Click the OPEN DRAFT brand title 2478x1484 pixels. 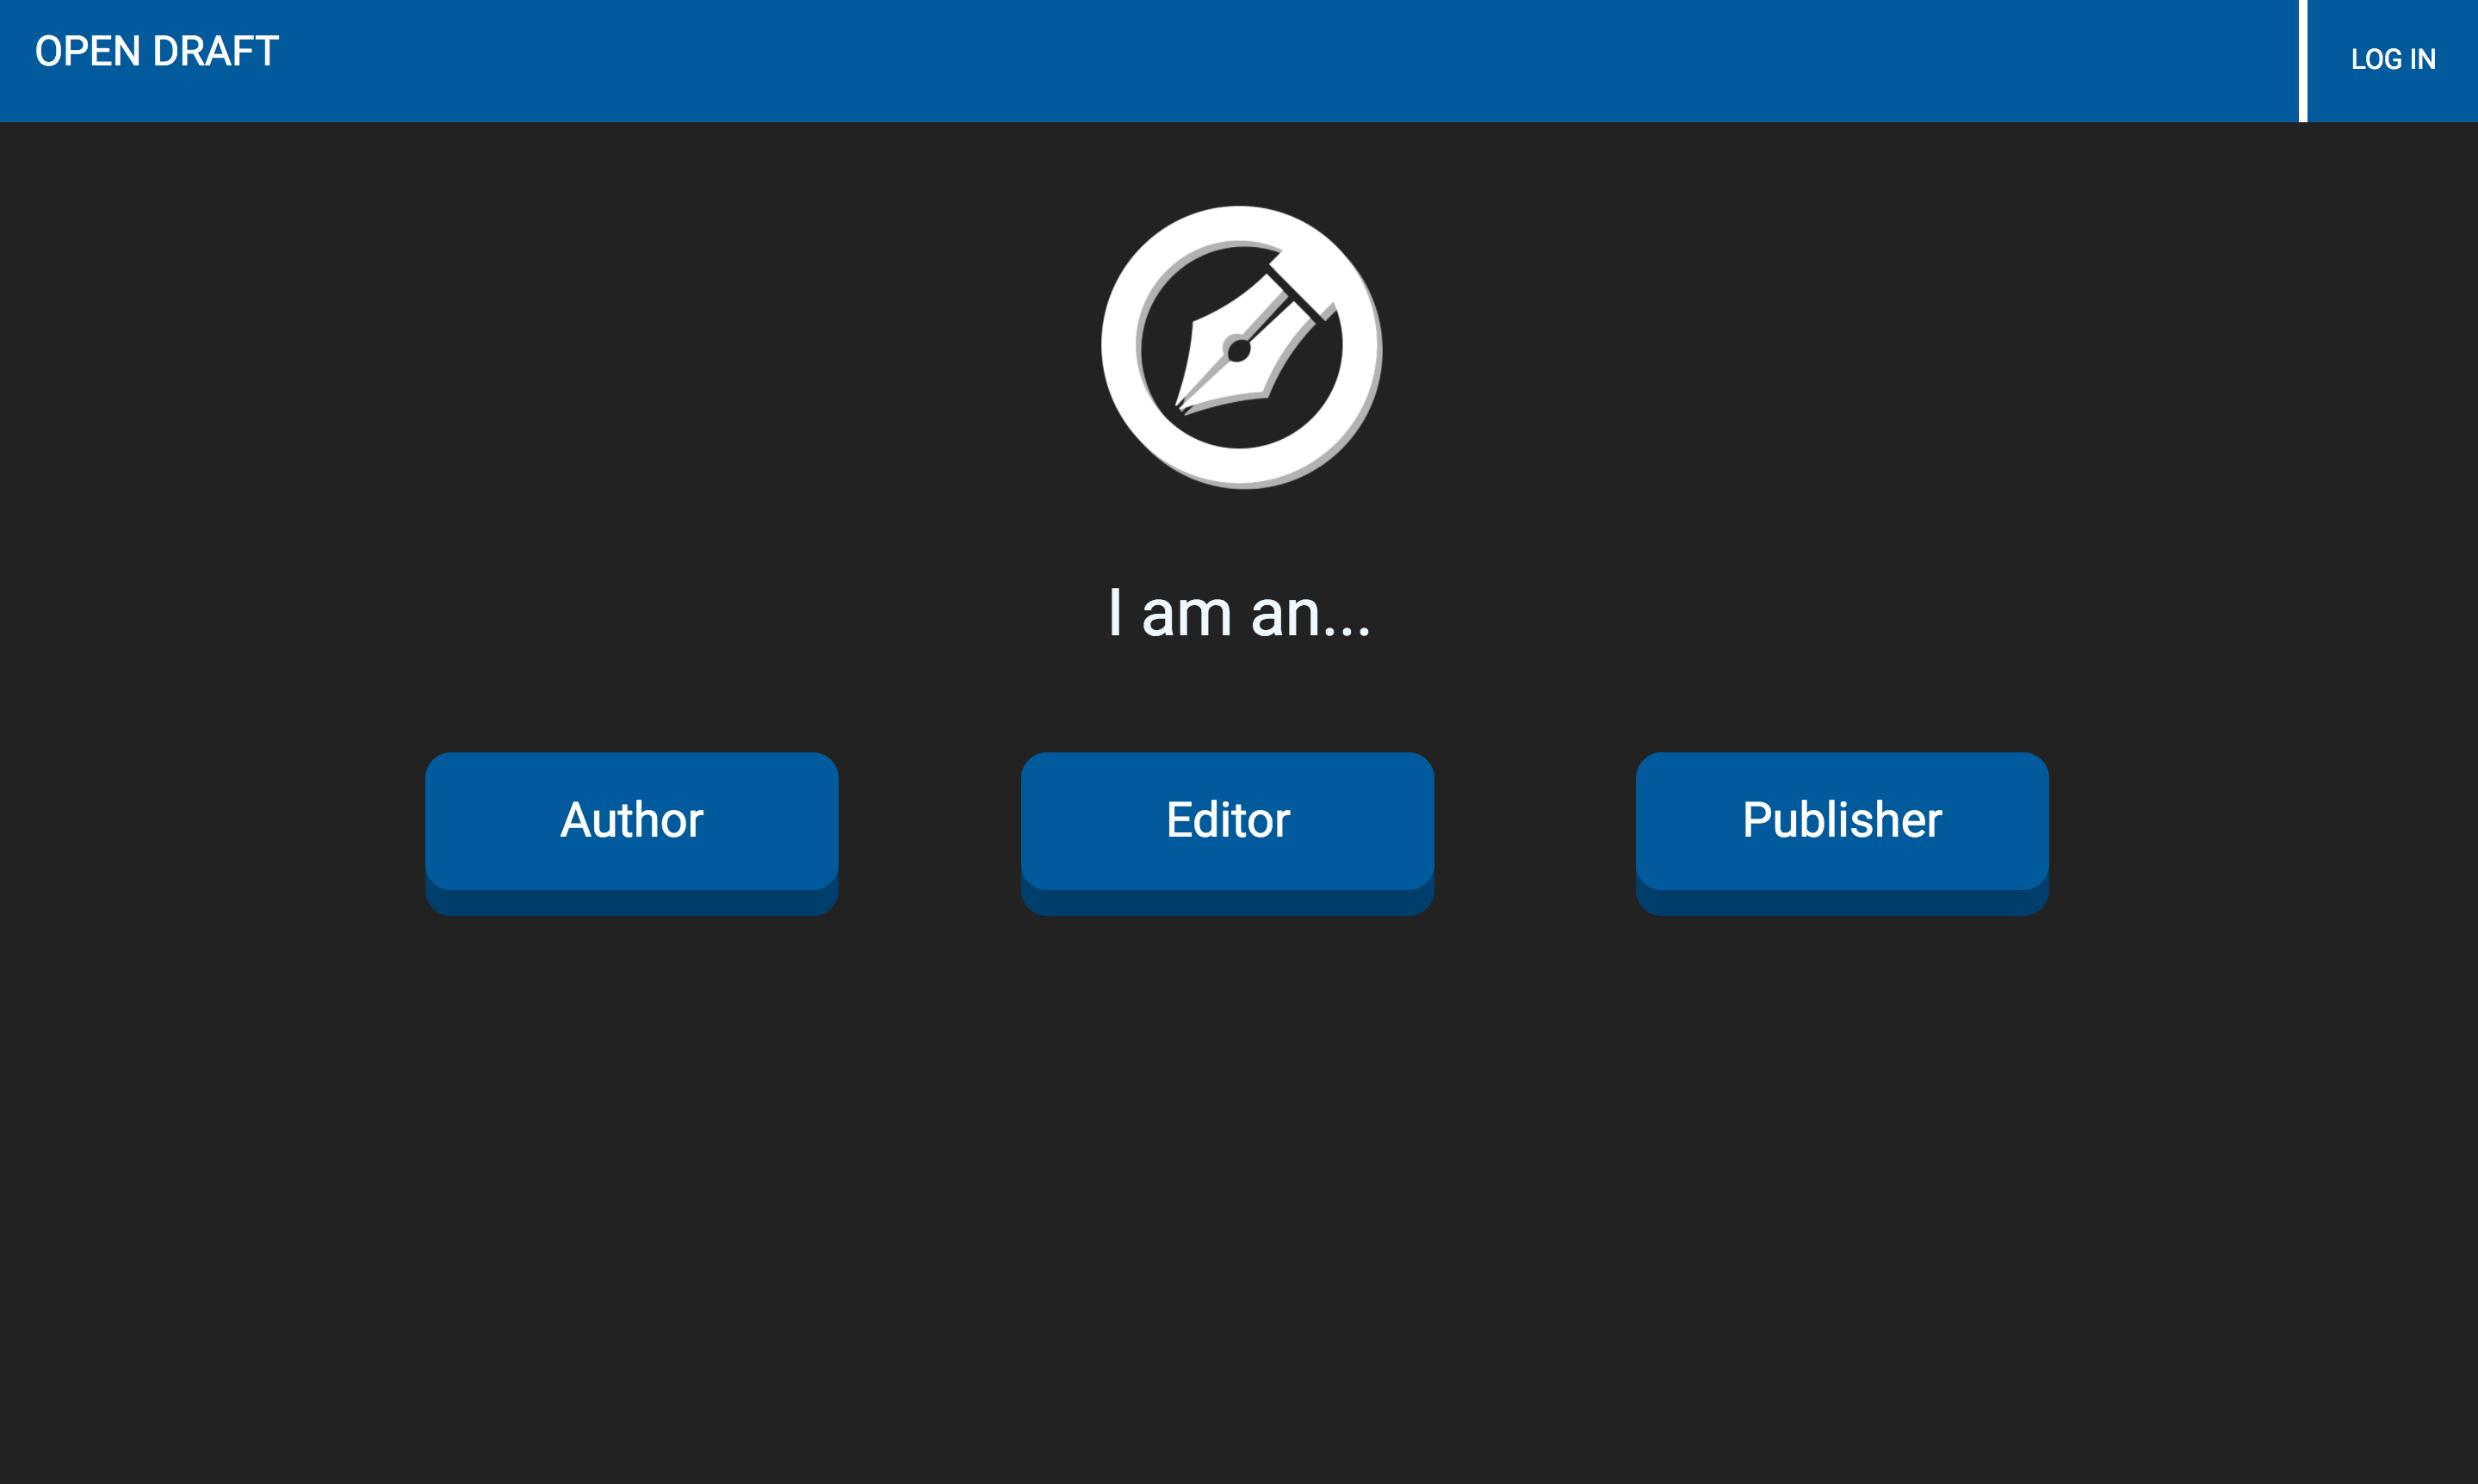[157, 52]
